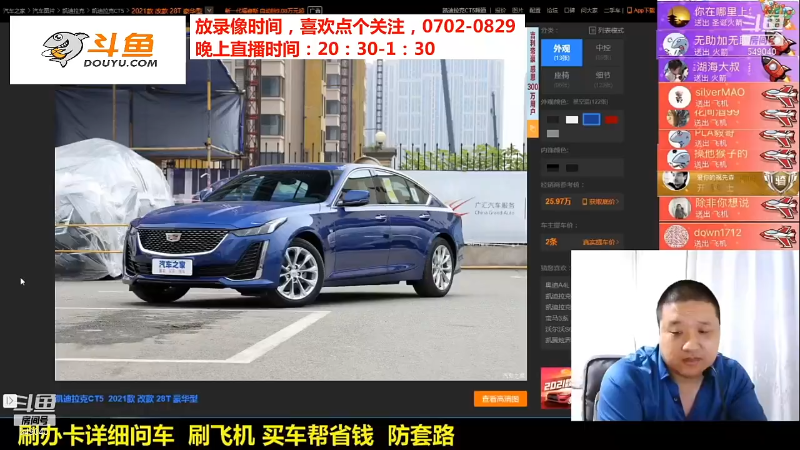800x450 pixels.
Task: Pick the black exterior color swatch
Action: [x=553, y=120]
